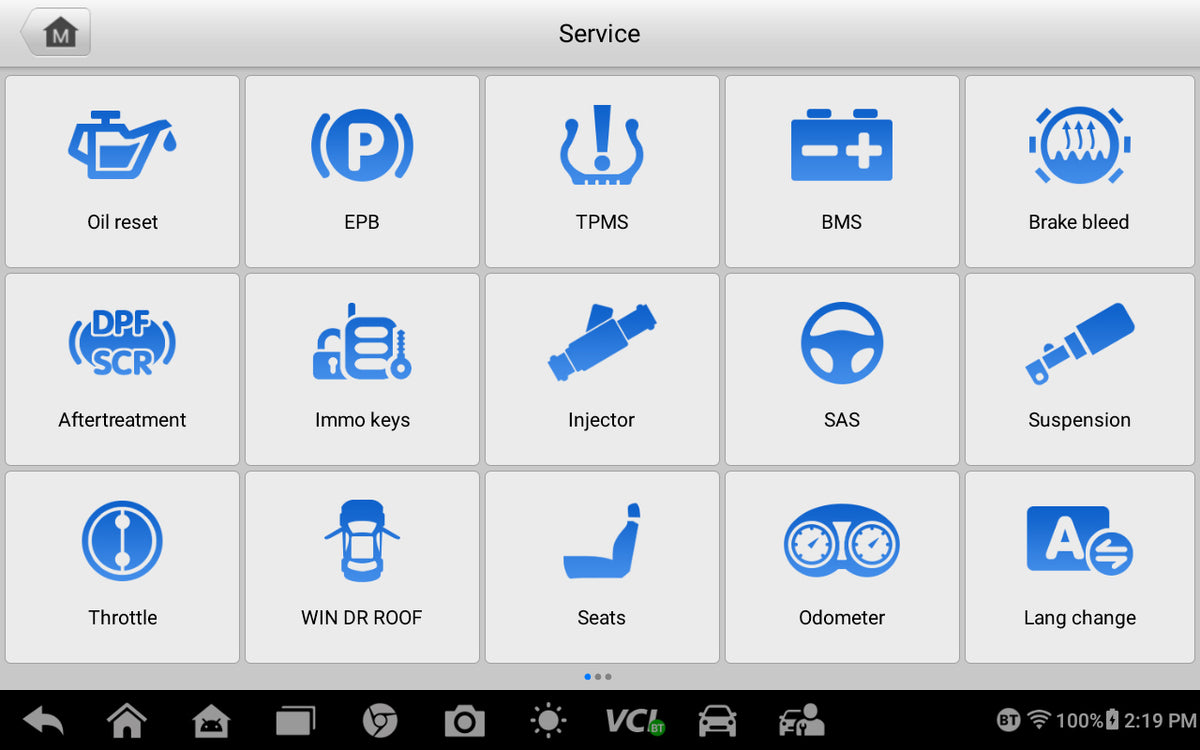This screenshot has height=750, width=1200.
Task: Open the camera from the navigation bar
Action: point(464,720)
